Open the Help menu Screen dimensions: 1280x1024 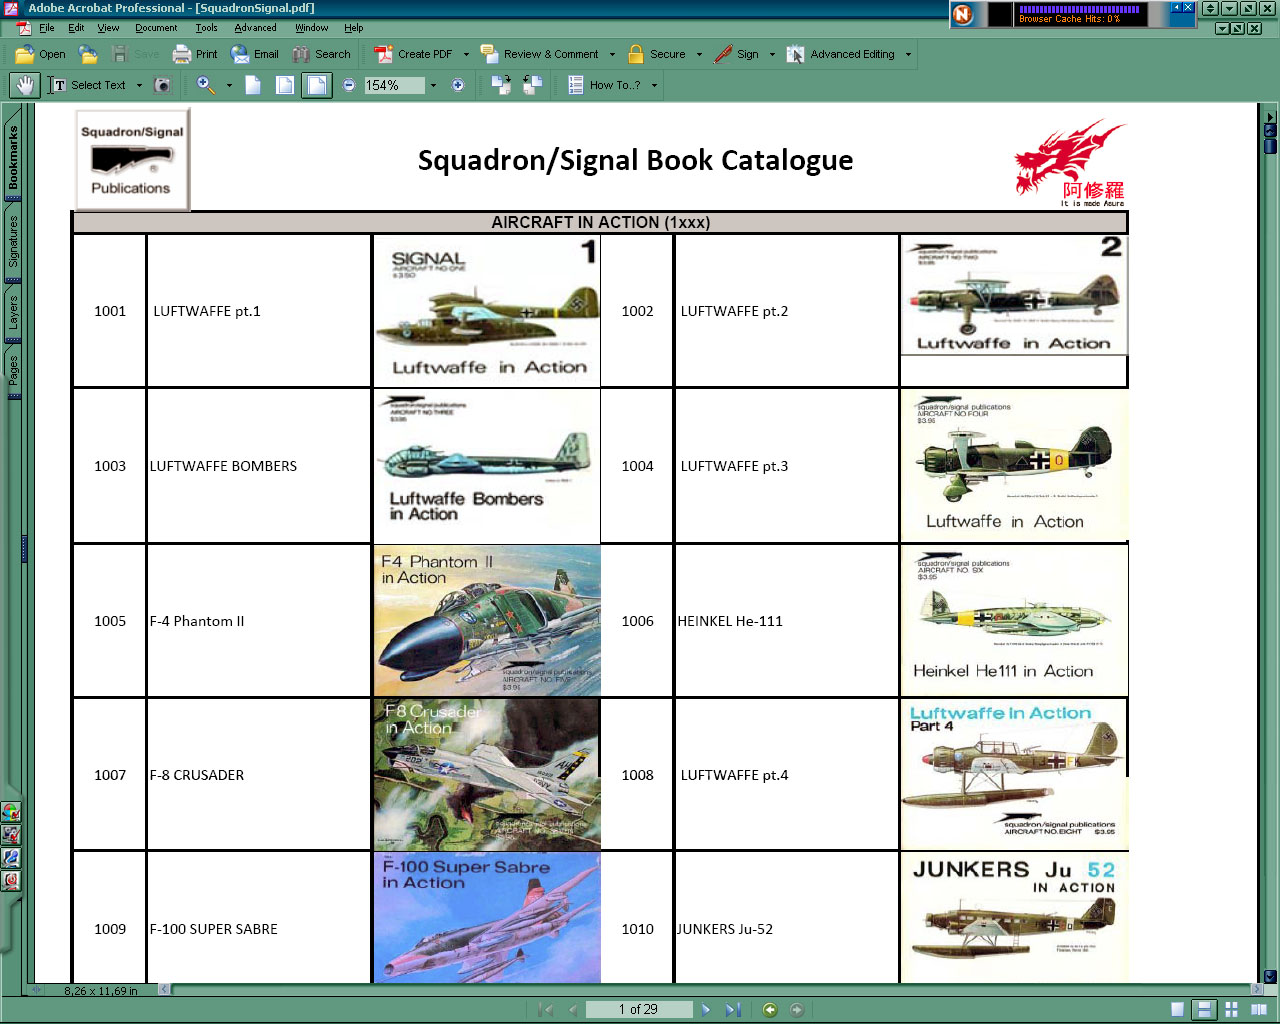pyautogui.click(x=354, y=28)
